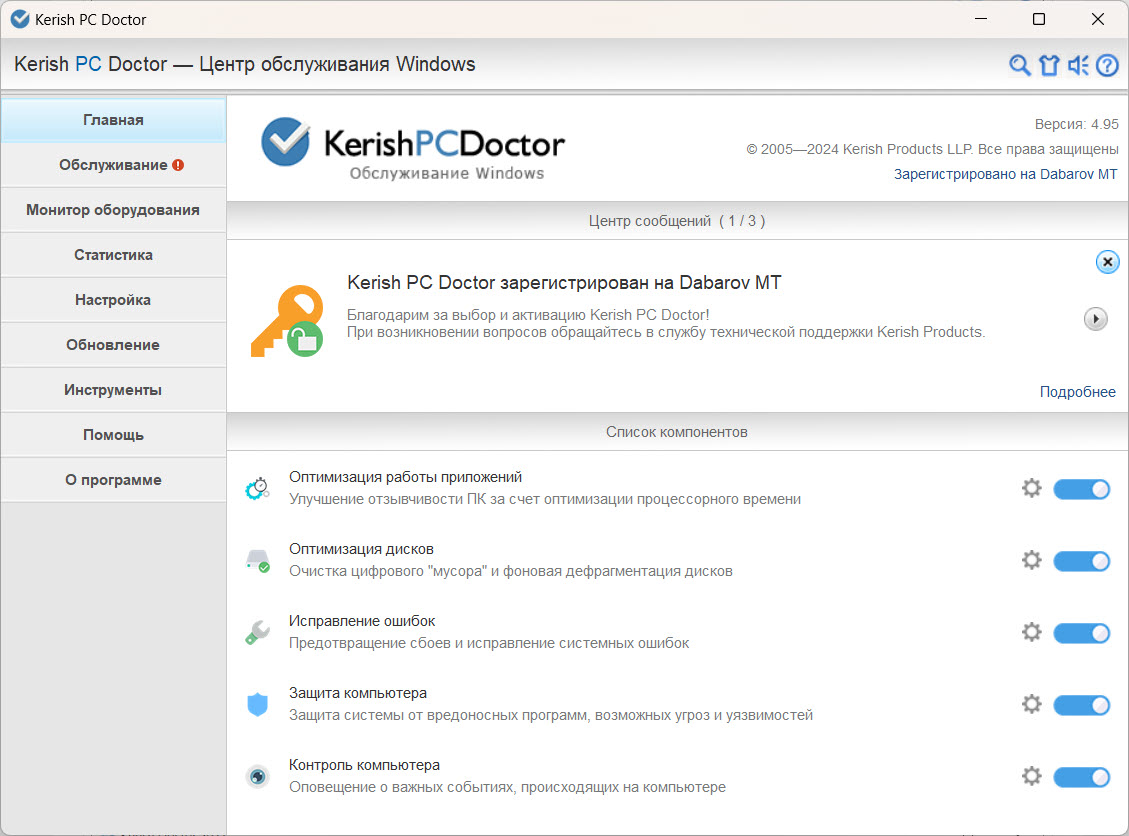Screen dimensions: 1129x836
Task: Dismiss the message with the X button
Action: point(1107,262)
